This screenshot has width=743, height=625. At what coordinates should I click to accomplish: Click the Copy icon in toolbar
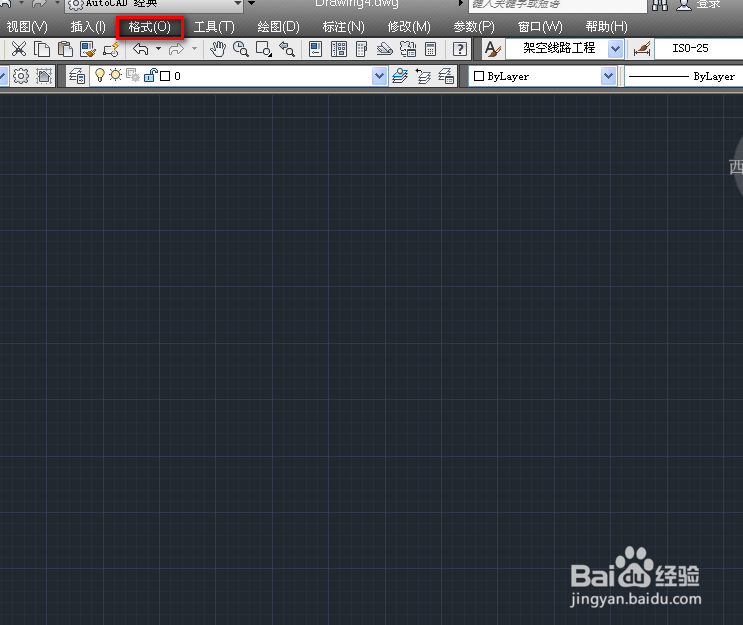pos(42,49)
